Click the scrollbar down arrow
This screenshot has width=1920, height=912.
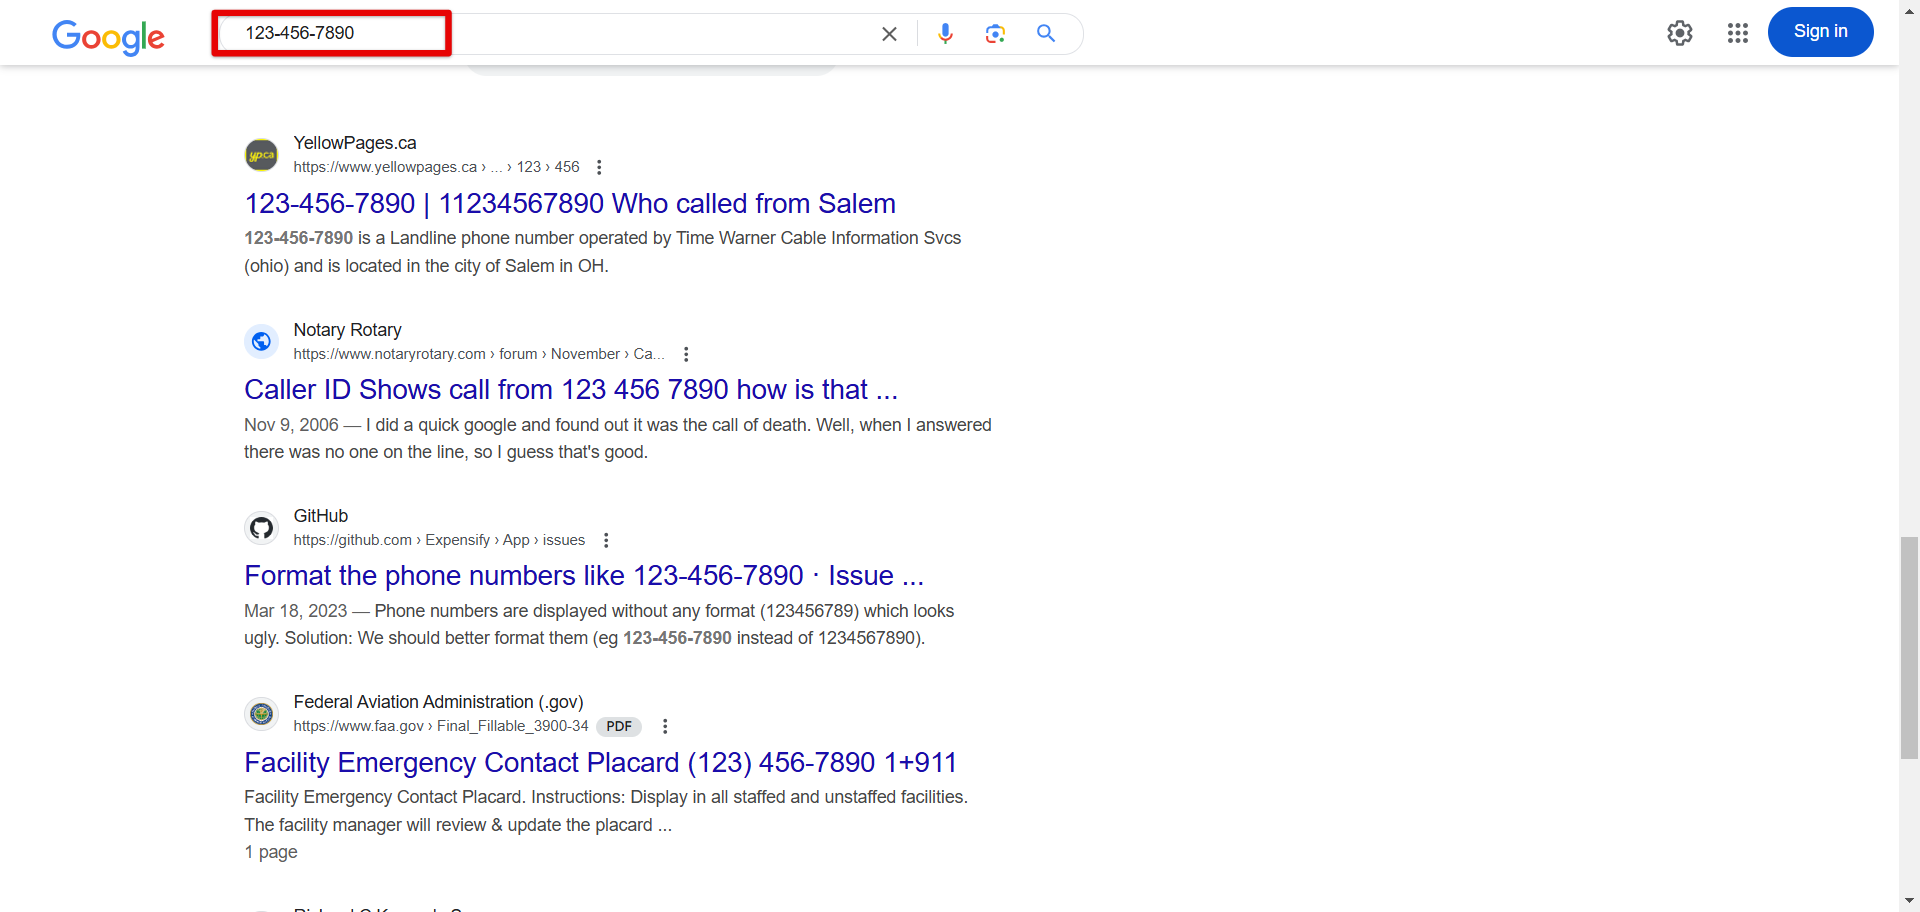1909,901
